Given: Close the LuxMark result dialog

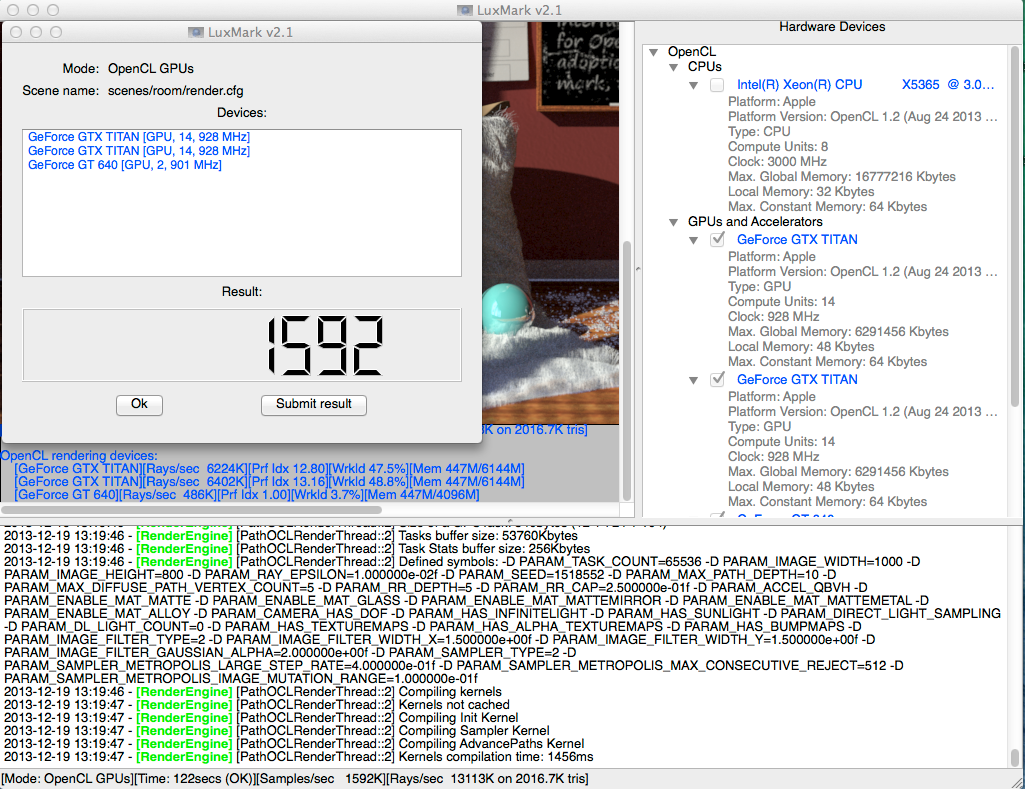Looking at the screenshot, I should (16, 32).
